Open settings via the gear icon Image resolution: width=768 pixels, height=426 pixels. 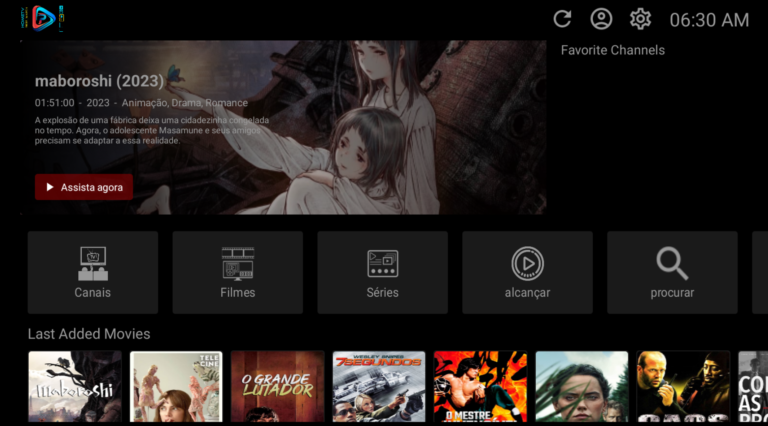pyautogui.click(x=640, y=19)
